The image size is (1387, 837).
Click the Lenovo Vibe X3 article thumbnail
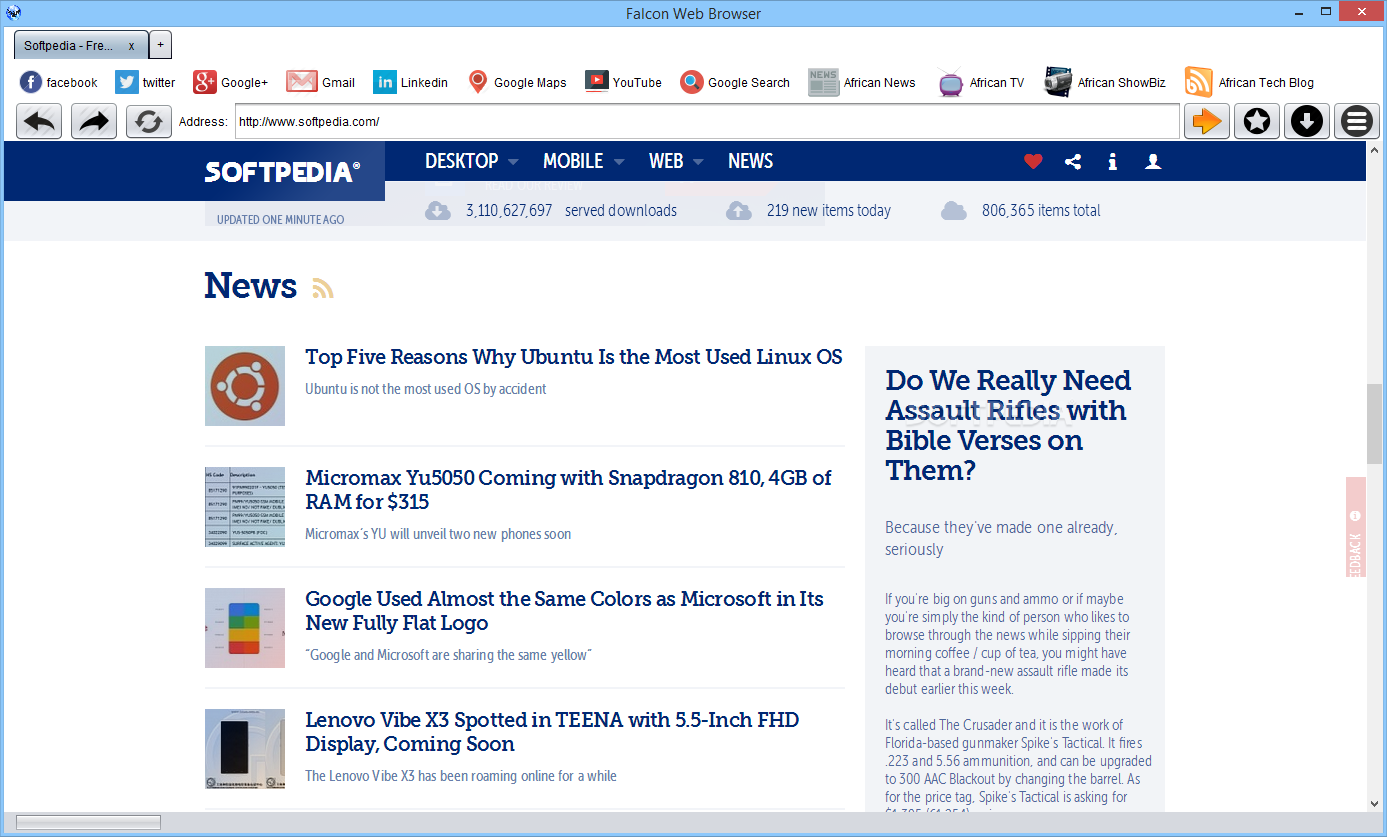(245, 749)
